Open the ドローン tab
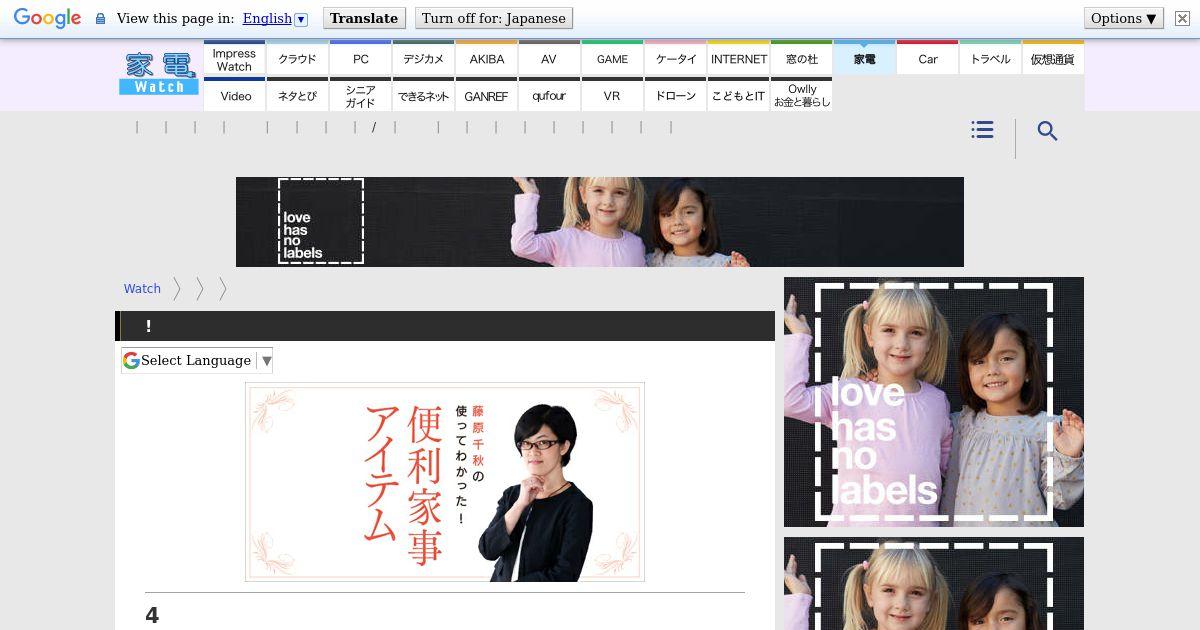Screen dimensions: 1200x630 coord(675,96)
